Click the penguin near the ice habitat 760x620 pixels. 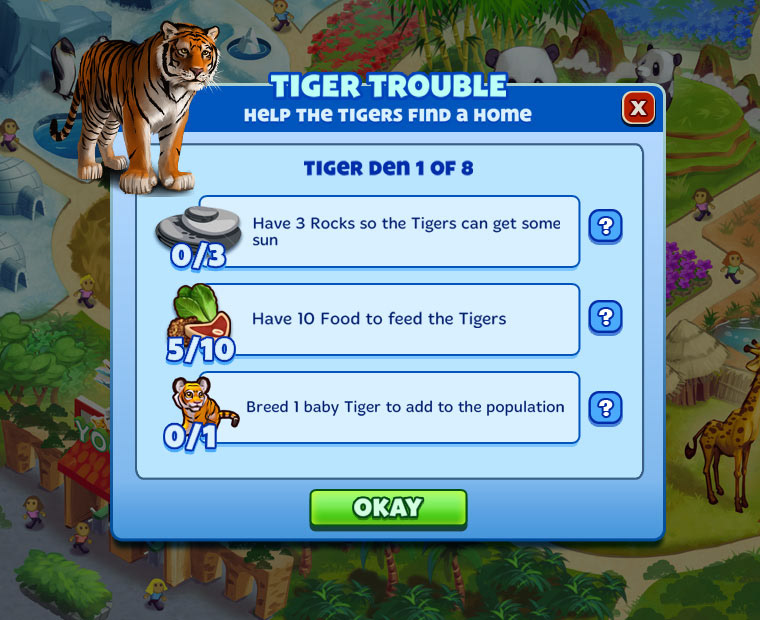click(x=64, y=68)
